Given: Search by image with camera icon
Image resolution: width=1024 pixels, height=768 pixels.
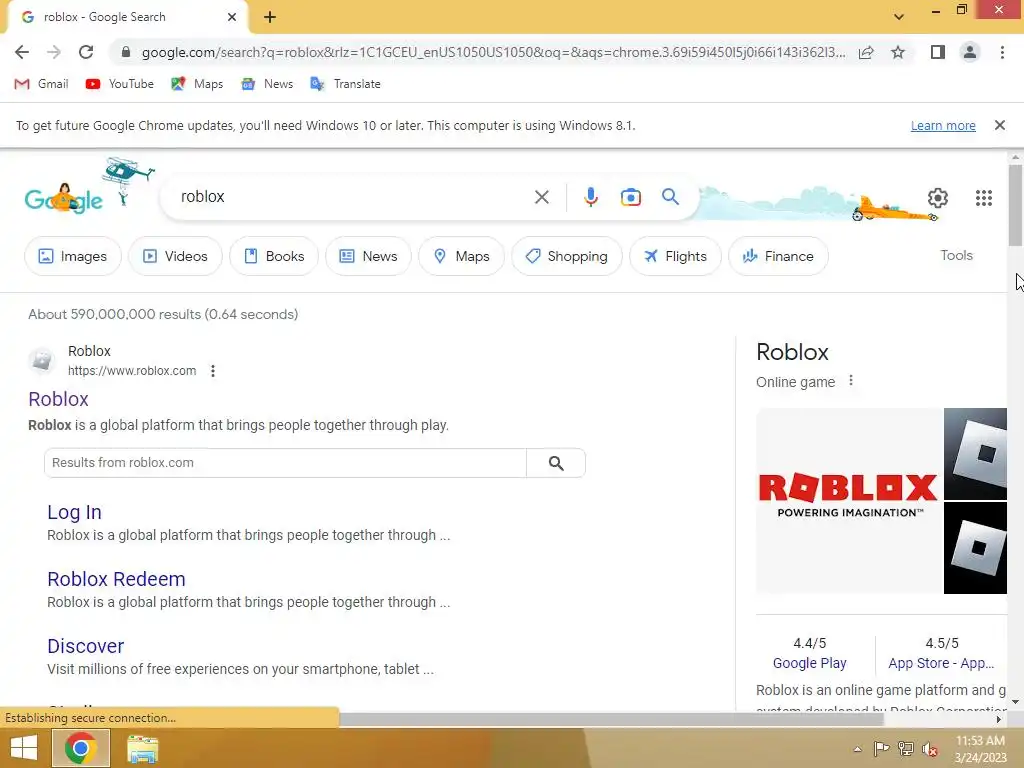Looking at the screenshot, I should click(x=630, y=197).
